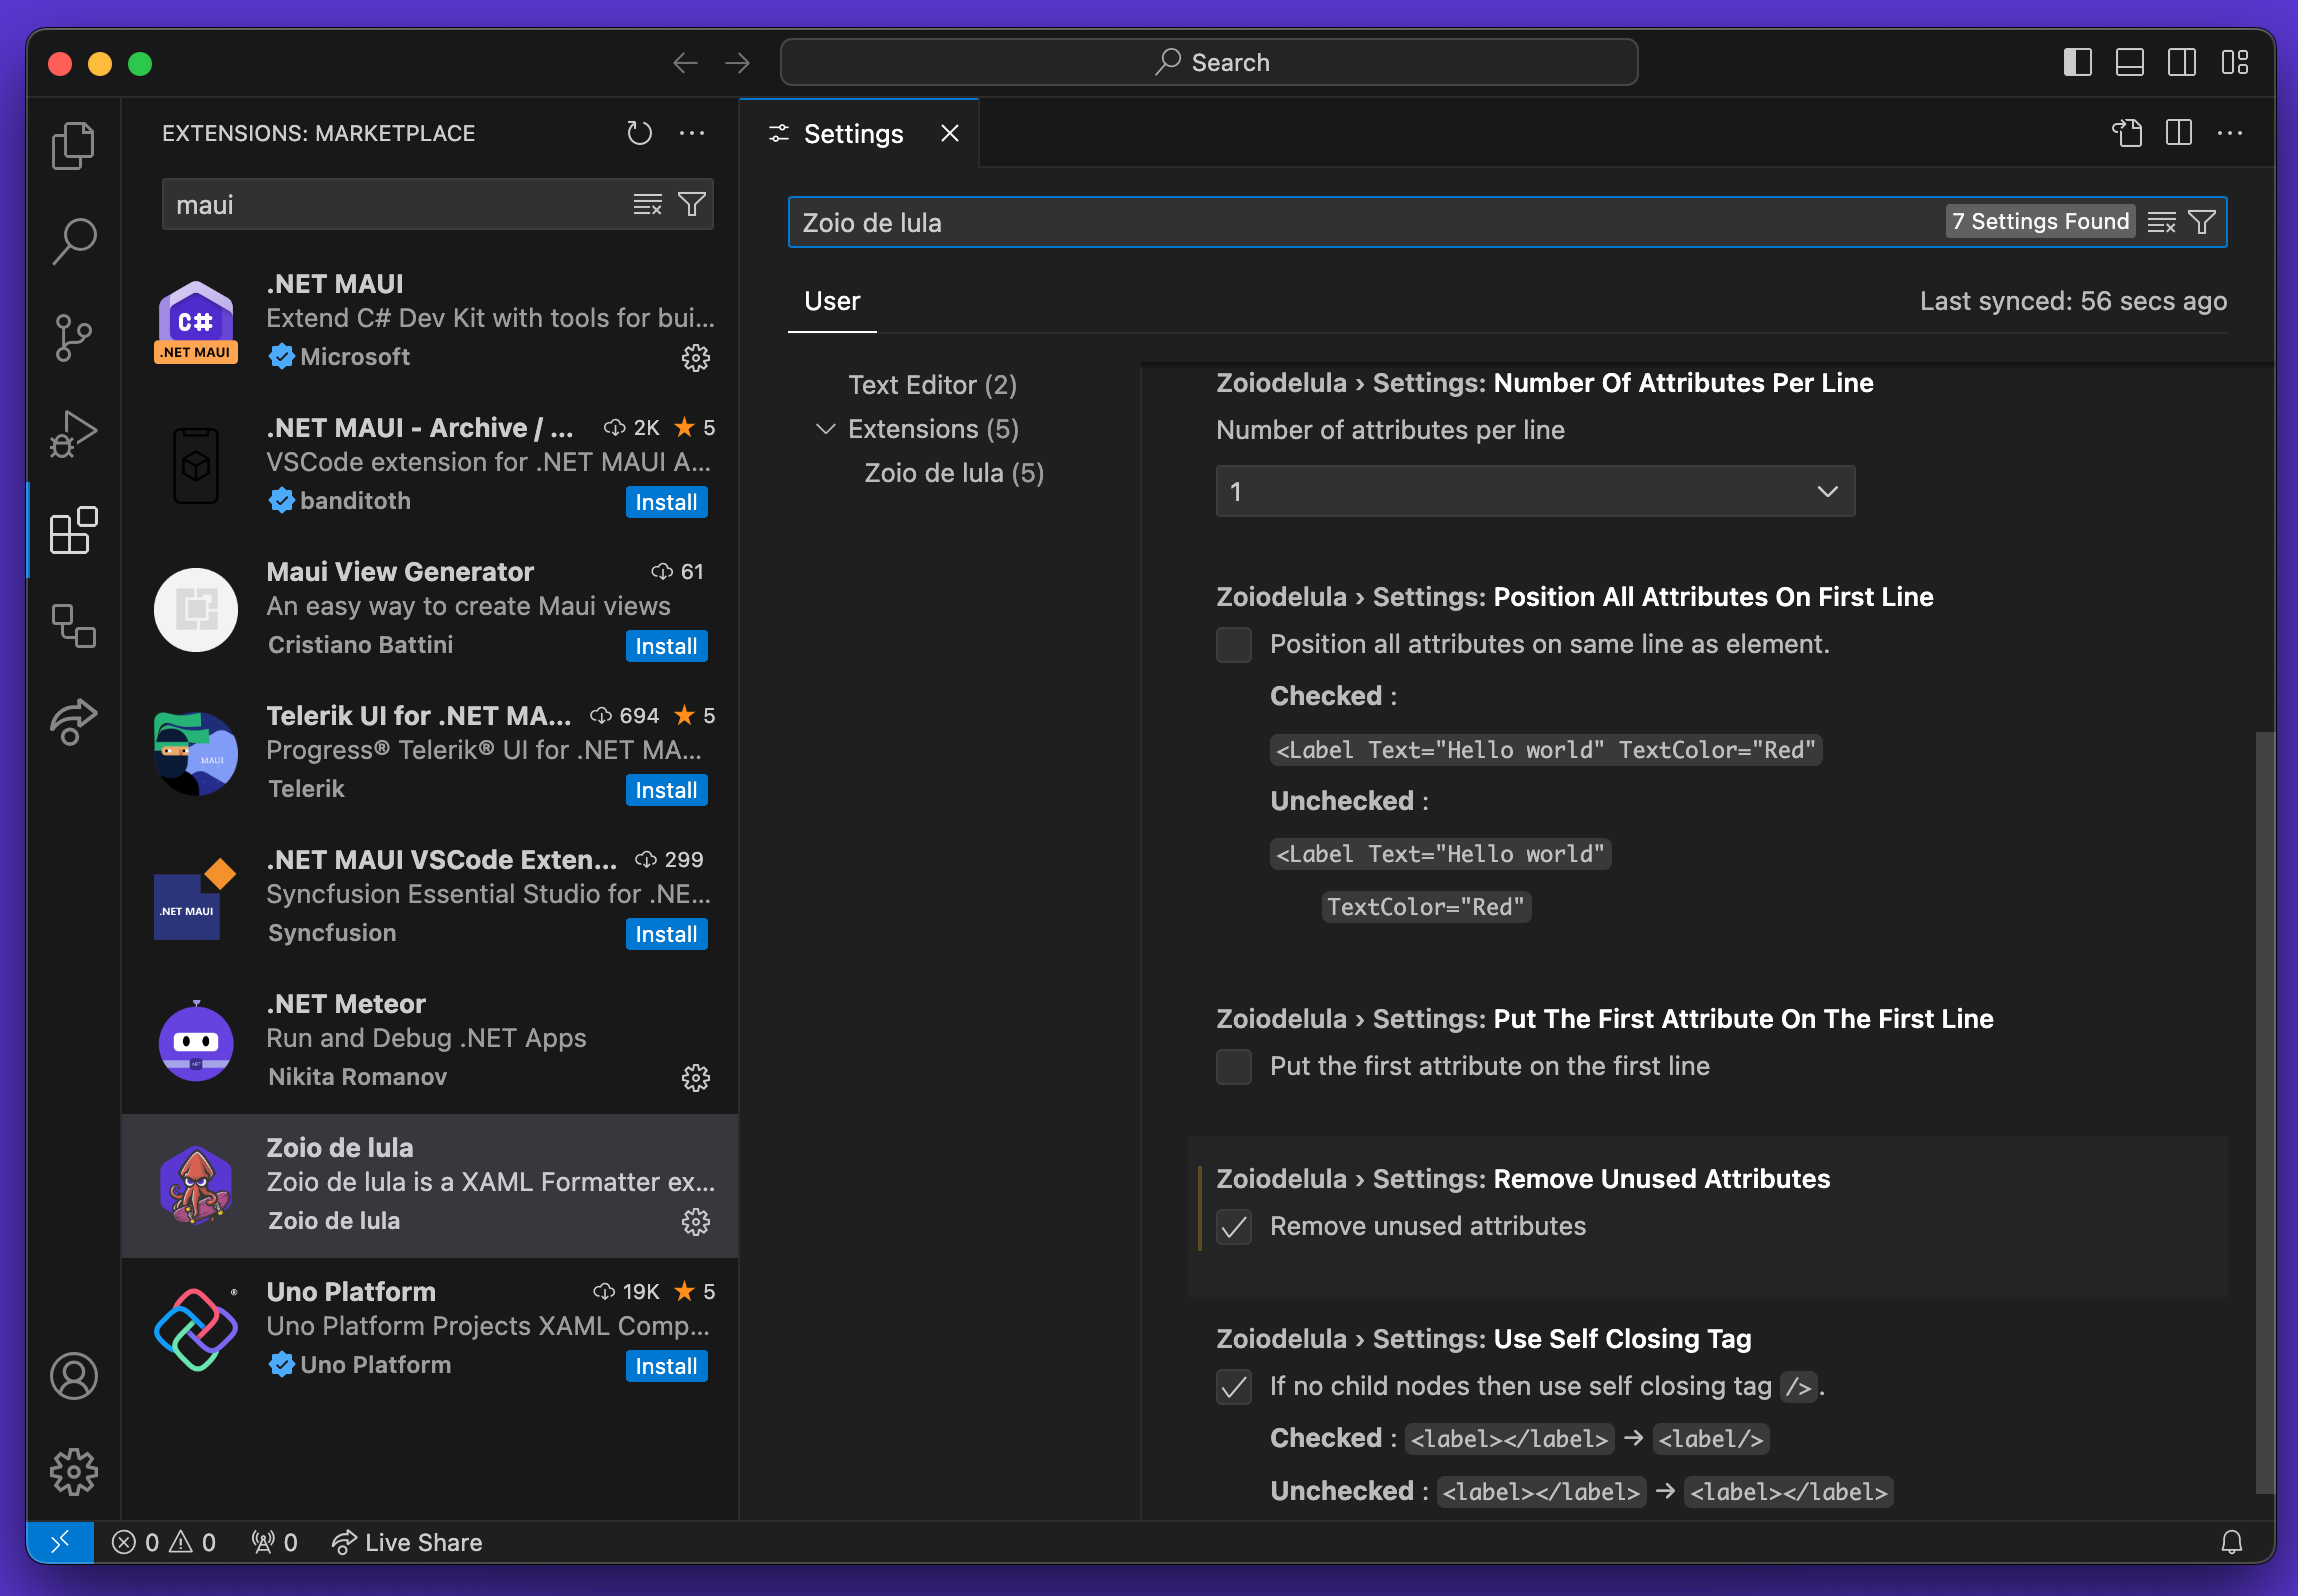The width and height of the screenshot is (2298, 1596).
Task: Split the editor to the right
Action: [2179, 133]
